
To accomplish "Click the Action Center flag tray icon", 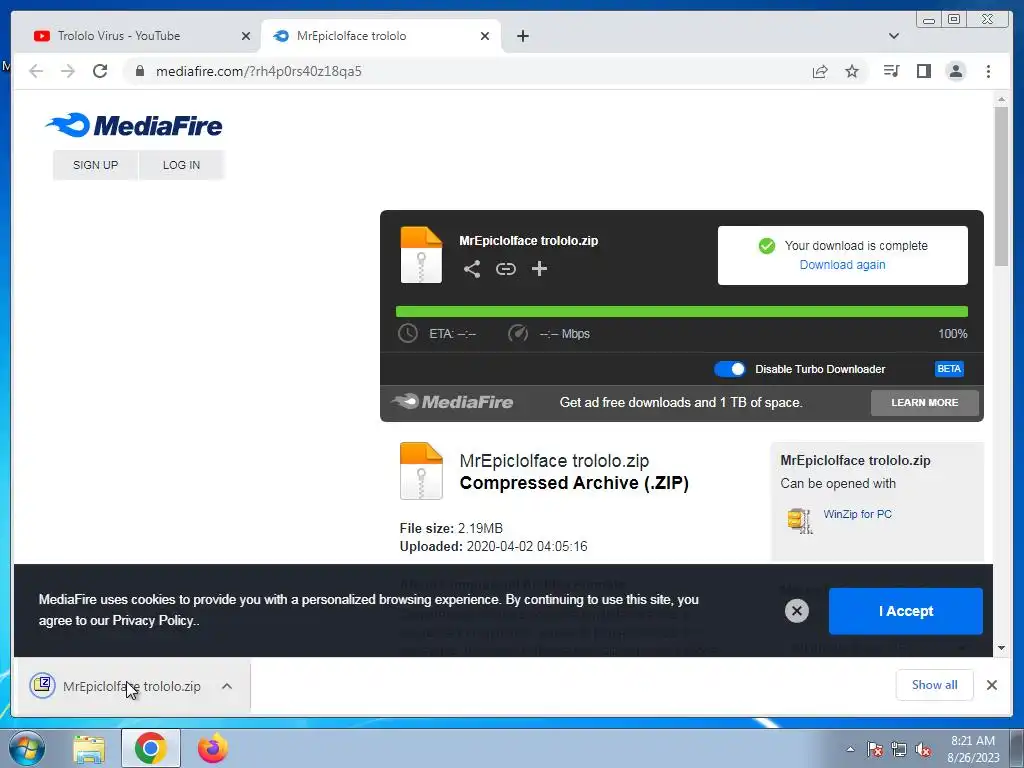I will tap(874, 750).
